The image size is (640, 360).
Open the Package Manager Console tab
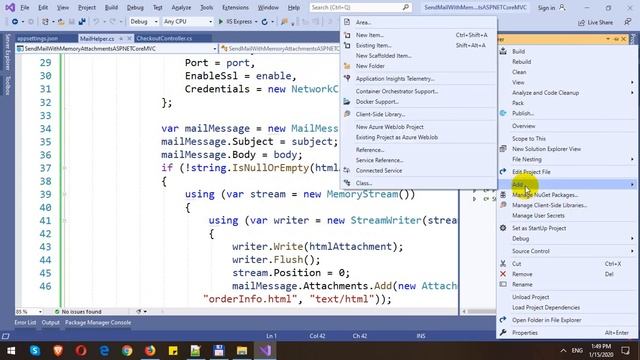pyautogui.click(x=98, y=322)
